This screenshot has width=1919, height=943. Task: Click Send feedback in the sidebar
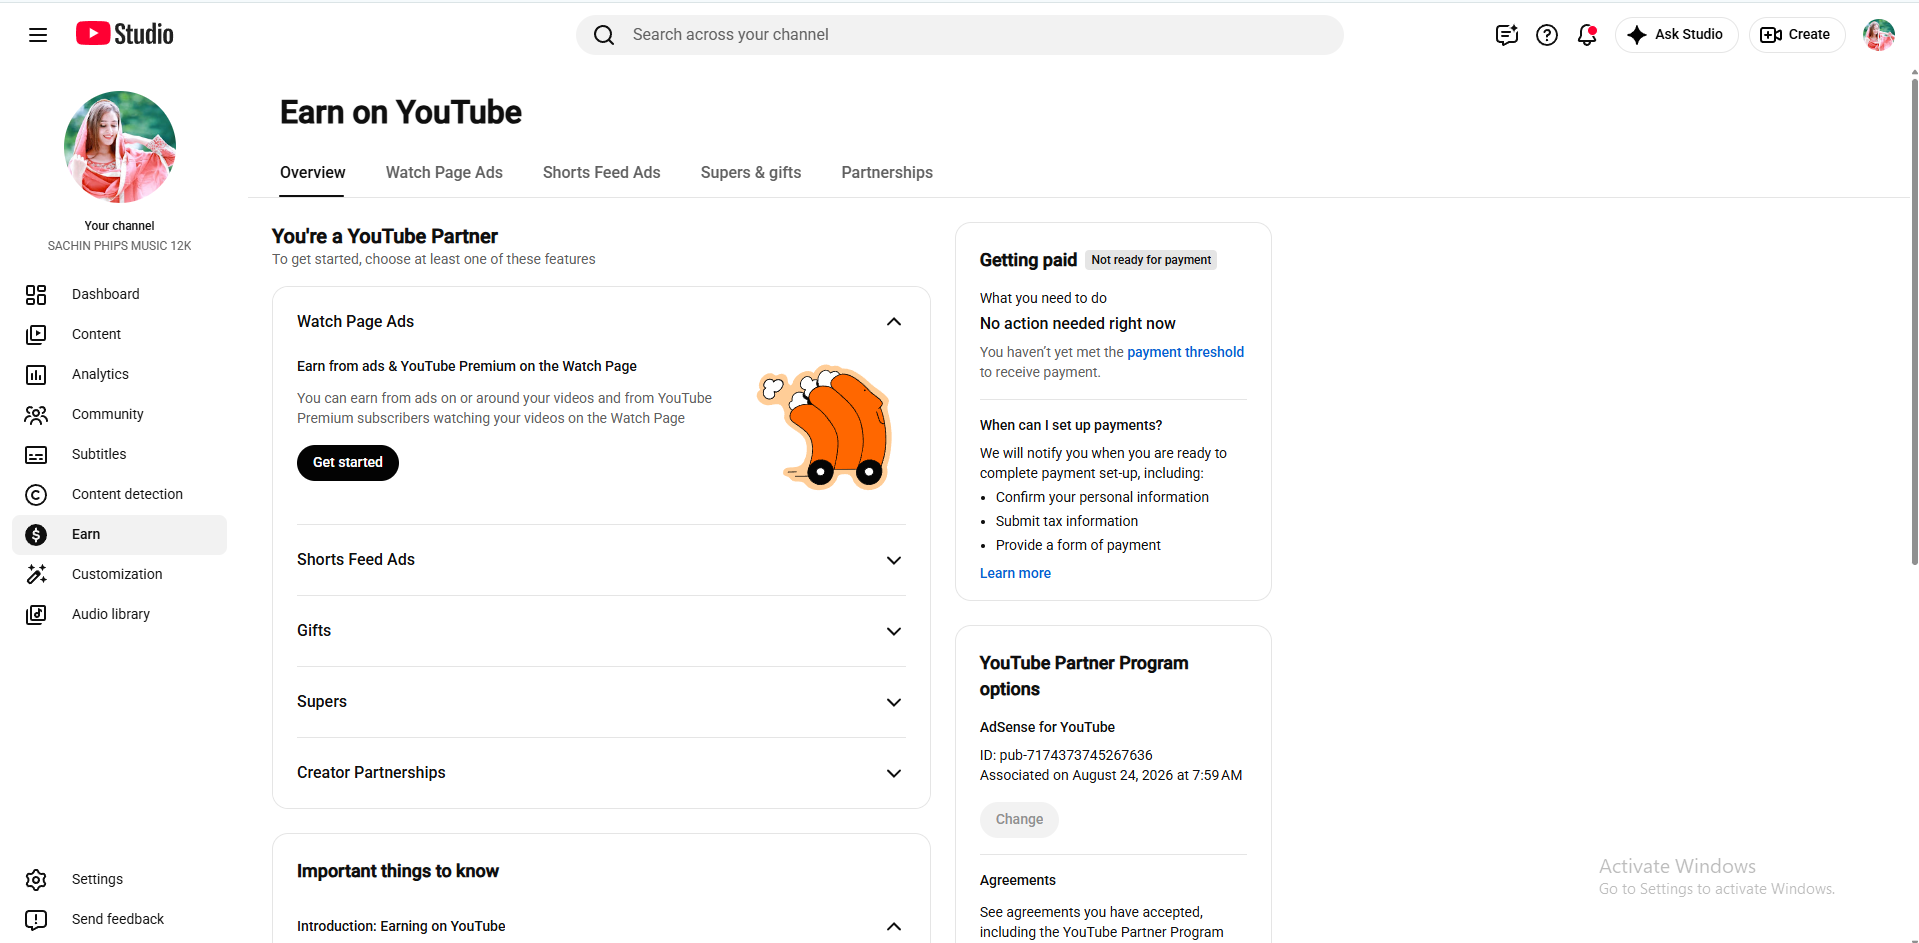pos(120,919)
